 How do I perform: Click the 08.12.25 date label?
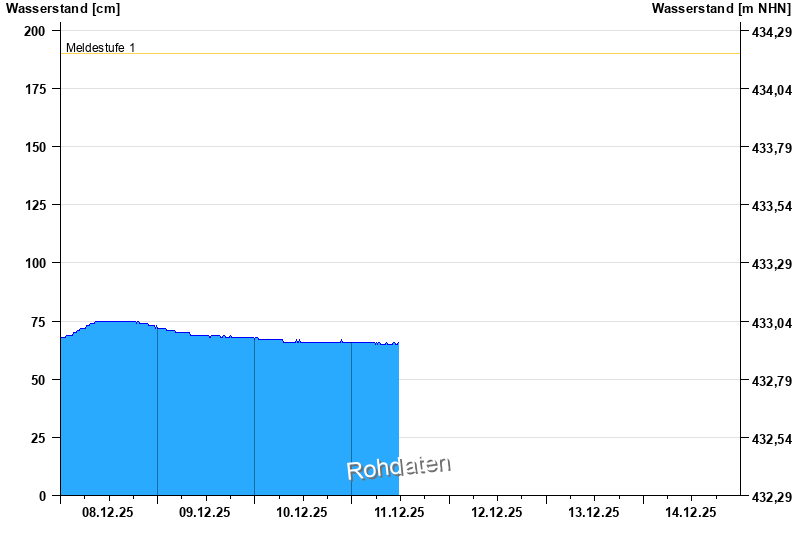point(108,512)
